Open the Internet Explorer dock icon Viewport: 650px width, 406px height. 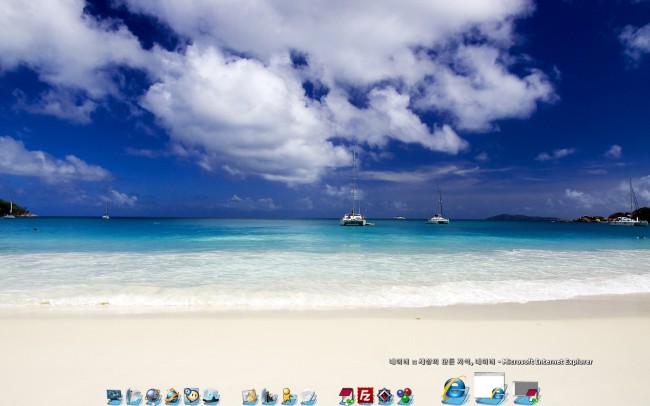pyautogui.click(x=455, y=391)
